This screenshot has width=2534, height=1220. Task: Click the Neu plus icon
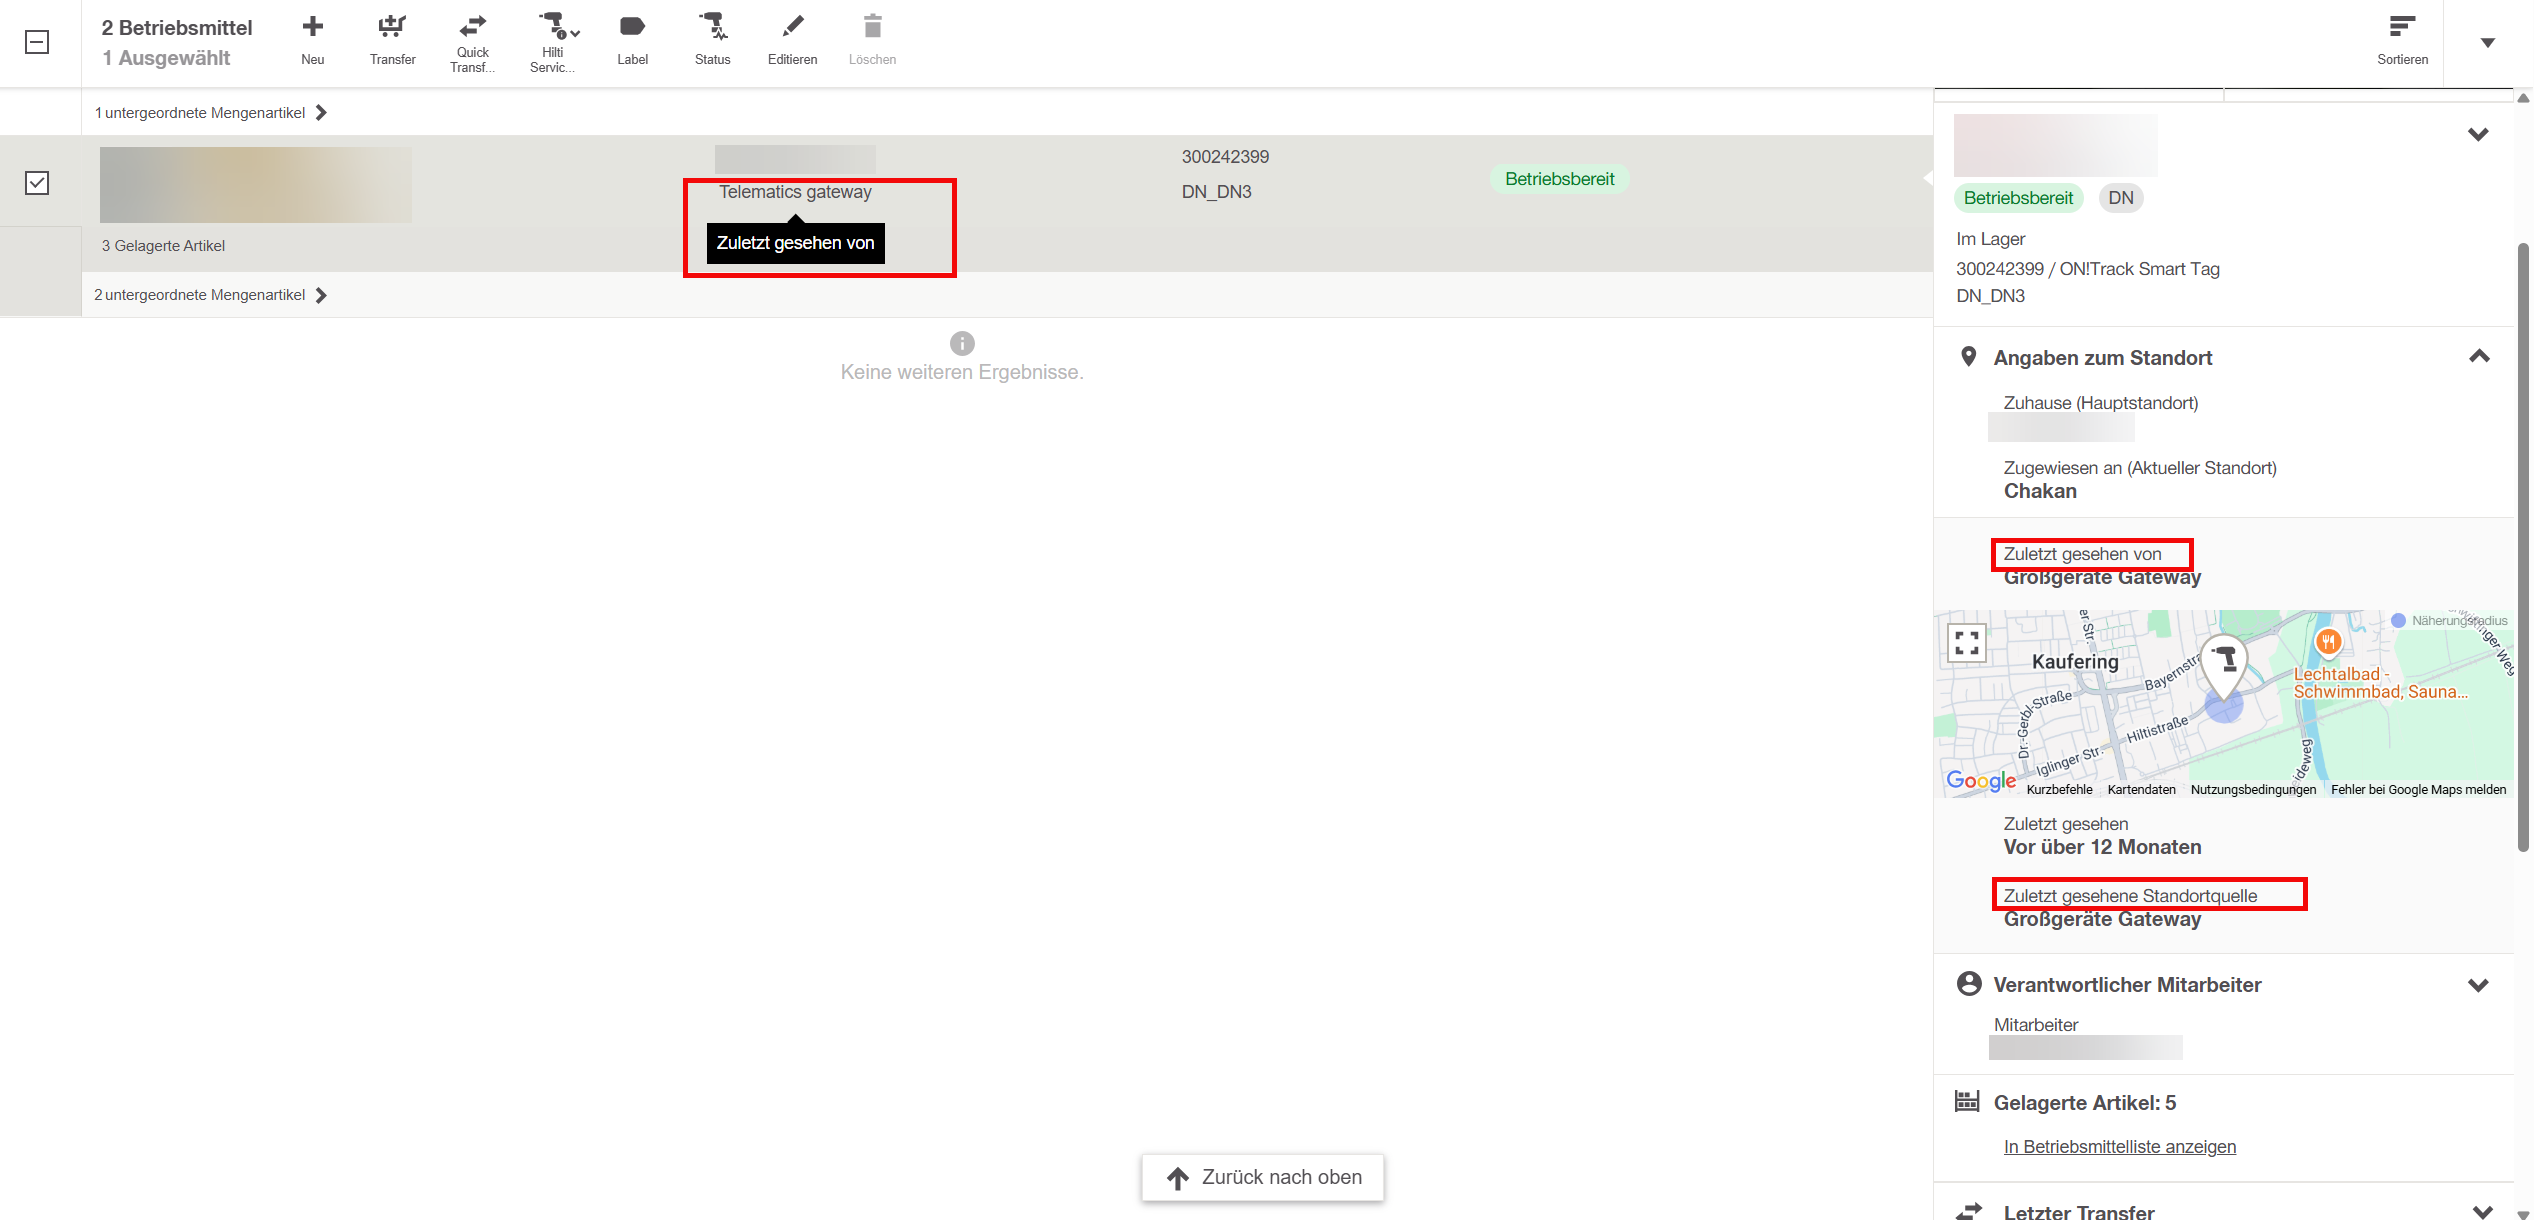[x=312, y=27]
